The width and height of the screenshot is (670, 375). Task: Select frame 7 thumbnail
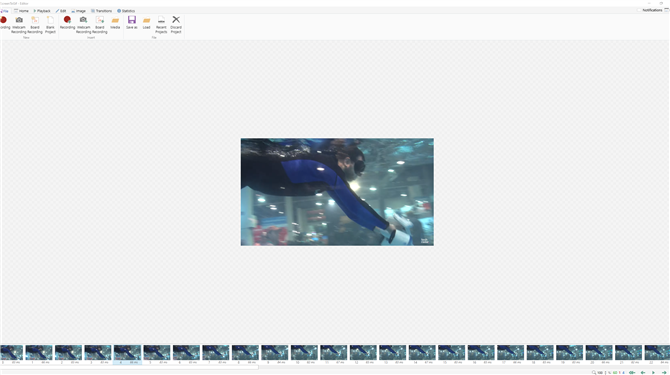[216, 354]
